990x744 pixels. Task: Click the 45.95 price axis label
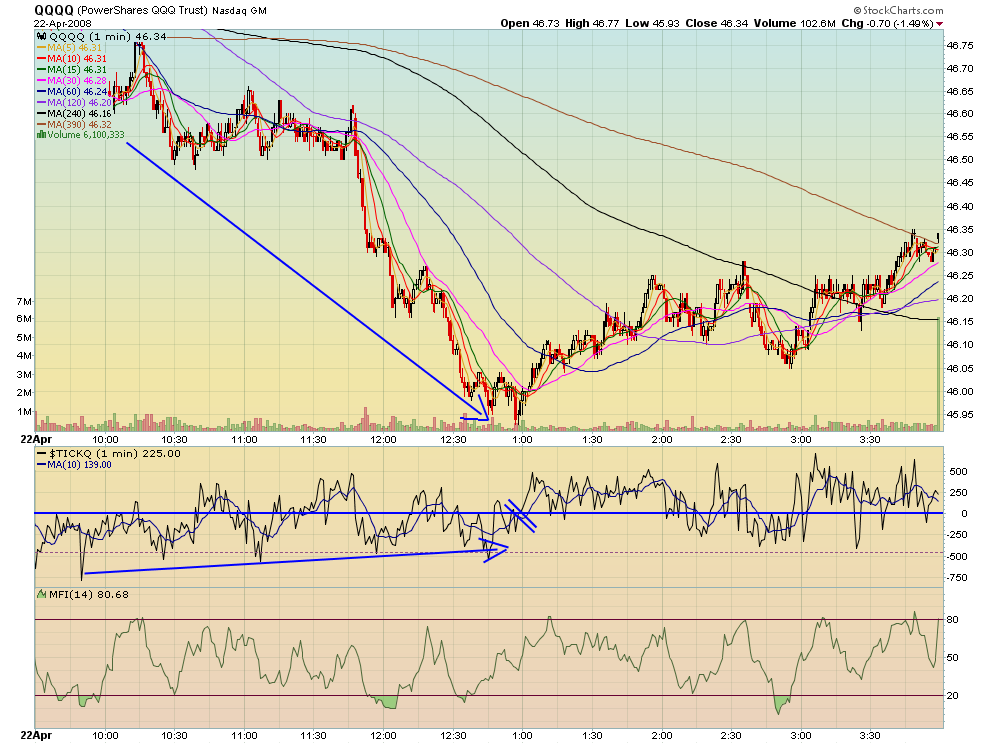(960, 414)
